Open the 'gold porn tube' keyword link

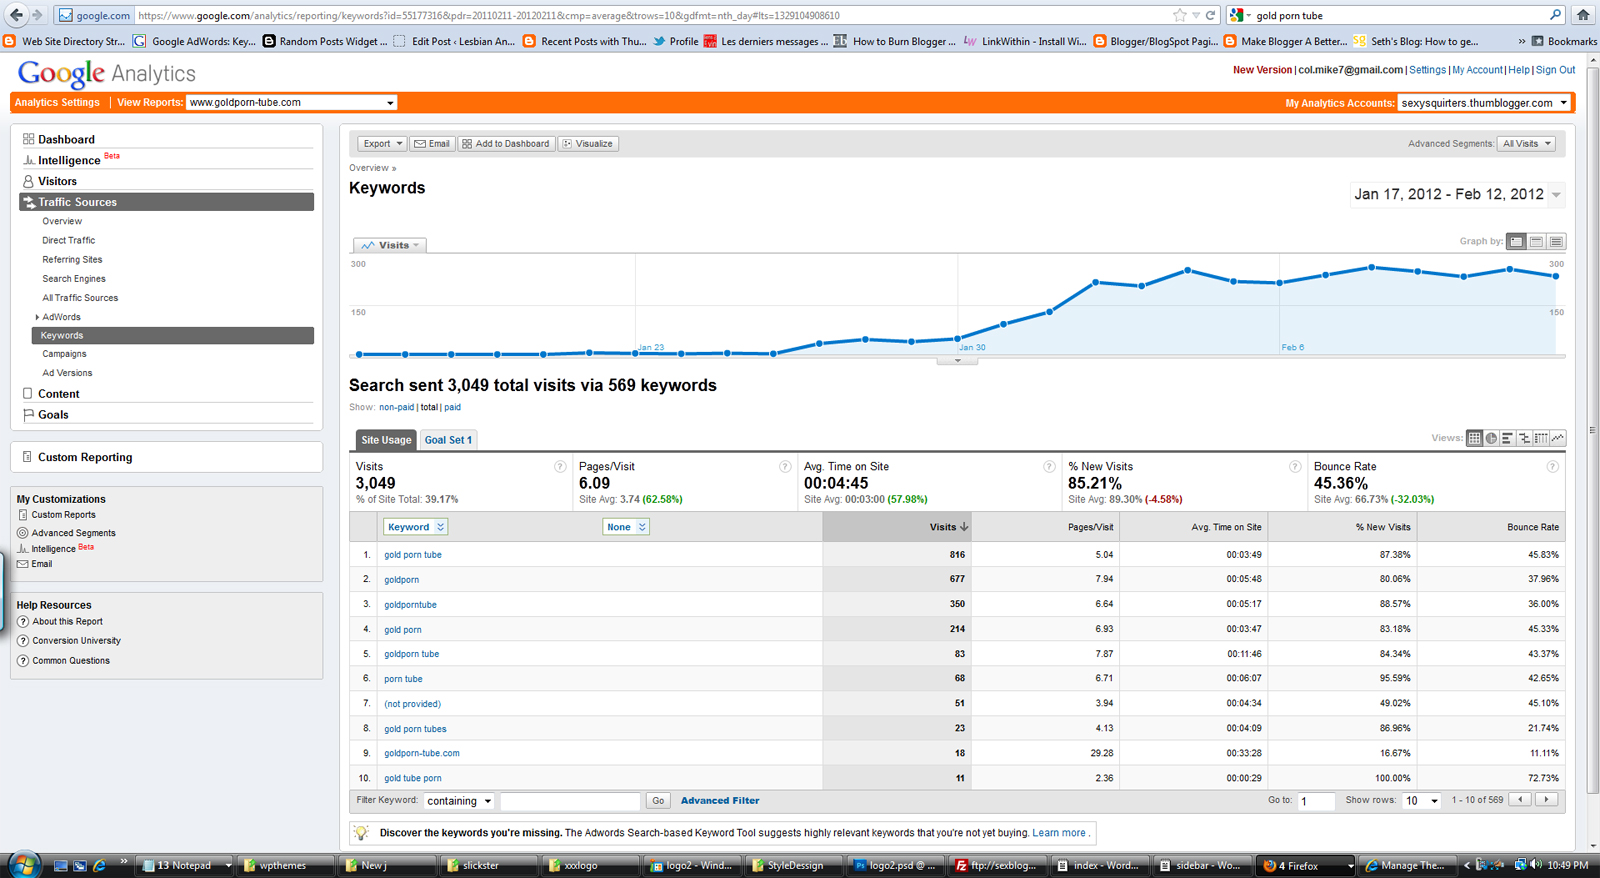[413, 555]
